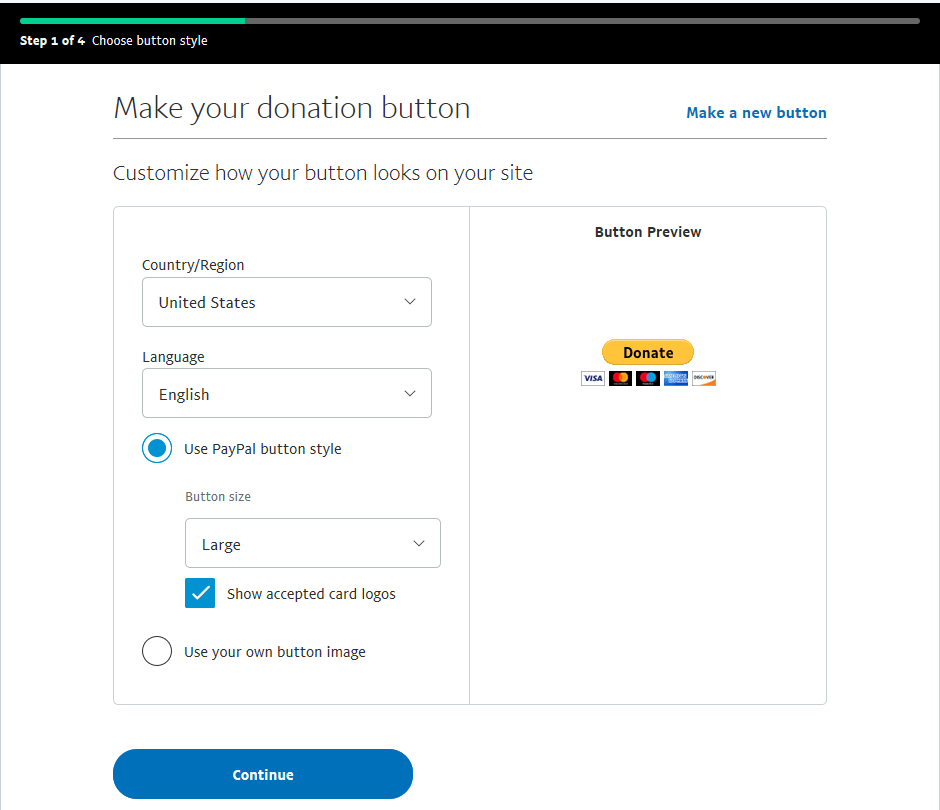940x810 pixels.
Task: Click the "Country/Region" field label
Action: pos(193,265)
